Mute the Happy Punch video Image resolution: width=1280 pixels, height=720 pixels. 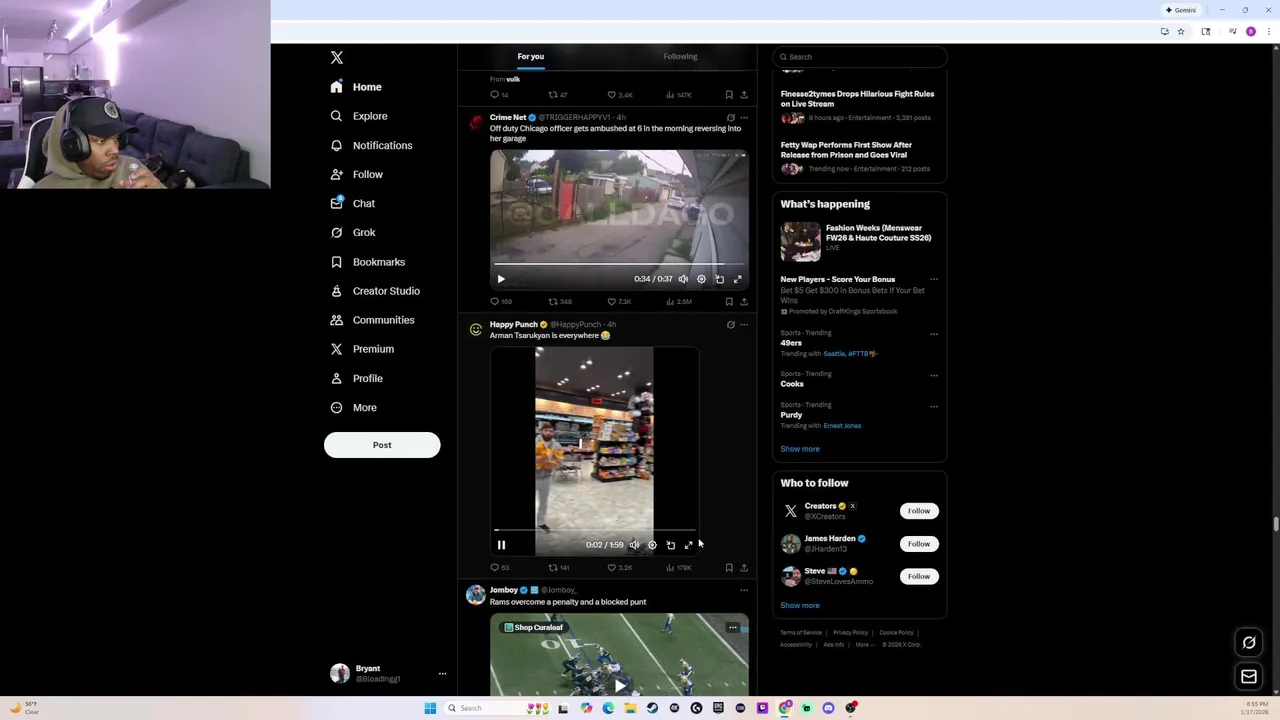[634, 545]
